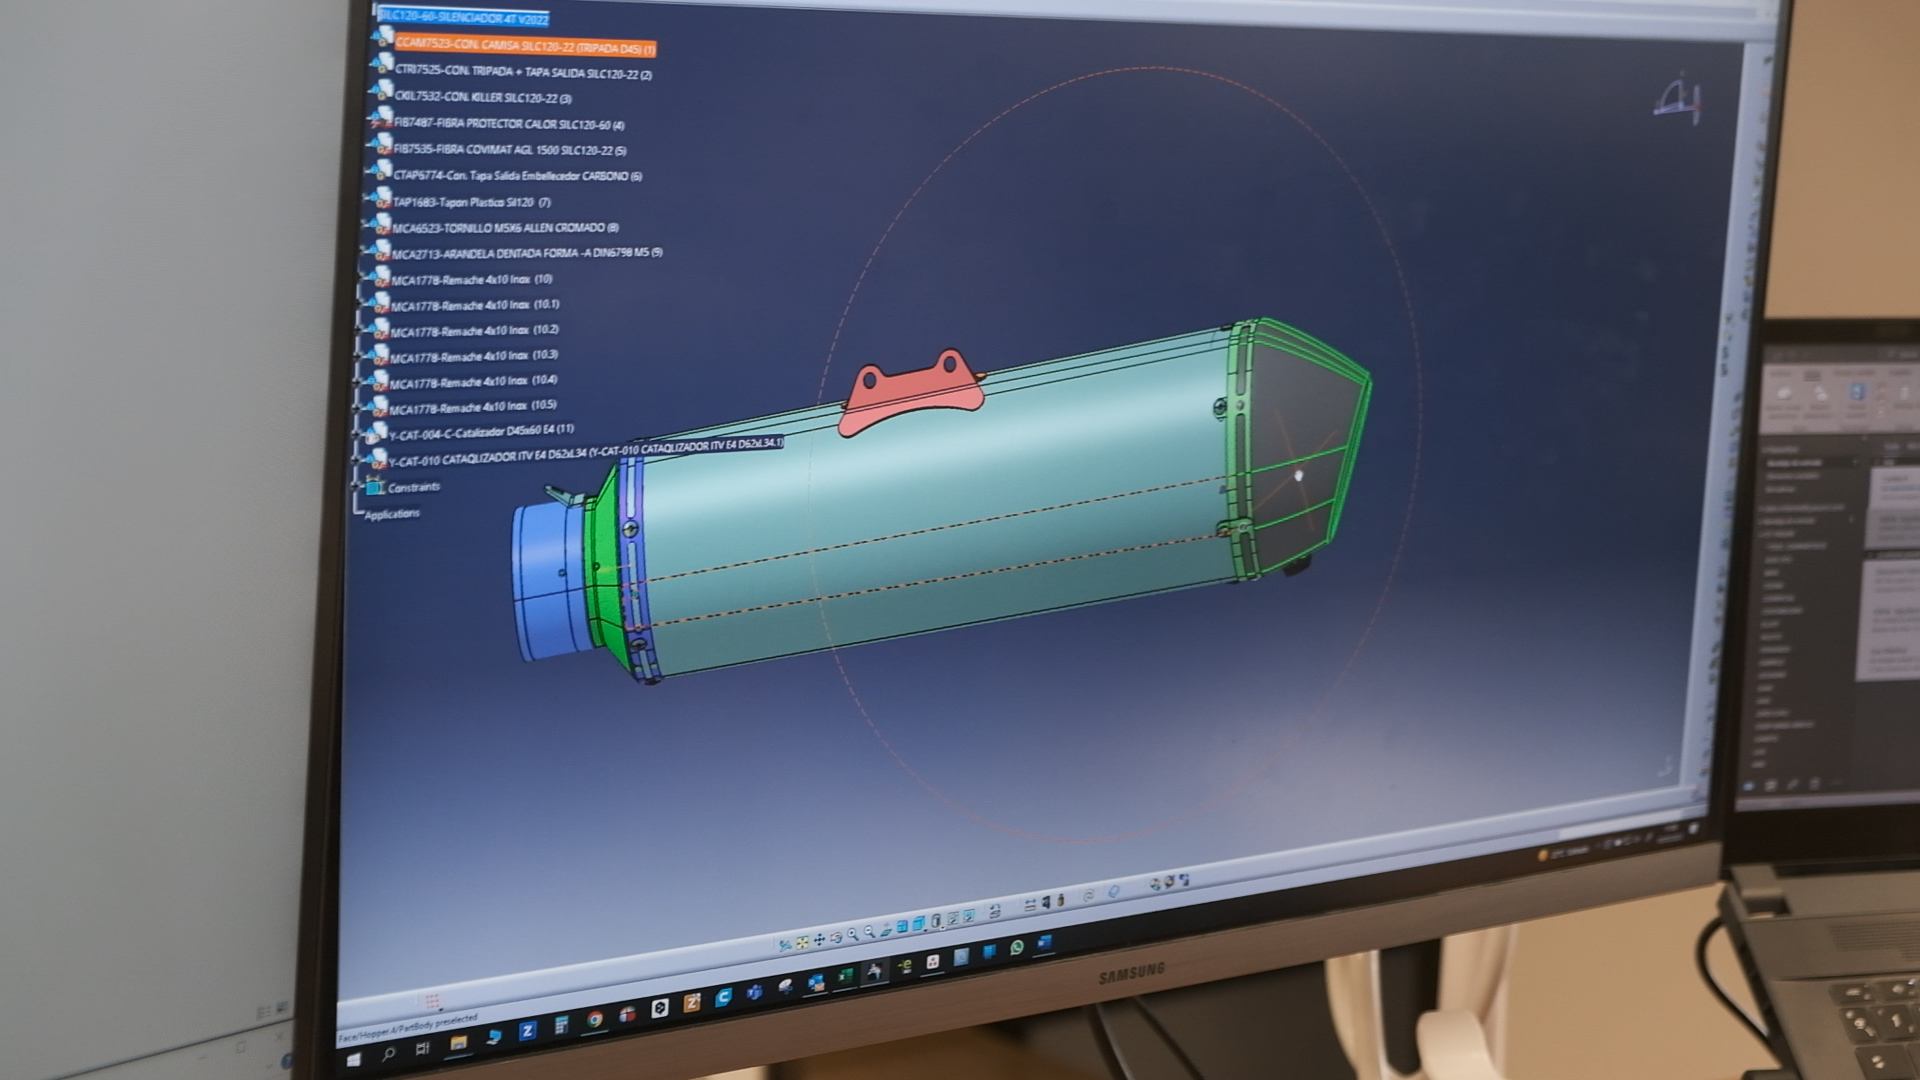Click the Fly Mode icon in view toolbar
The image size is (1920, 1080).
pyautogui.click(x=785, y=945)
